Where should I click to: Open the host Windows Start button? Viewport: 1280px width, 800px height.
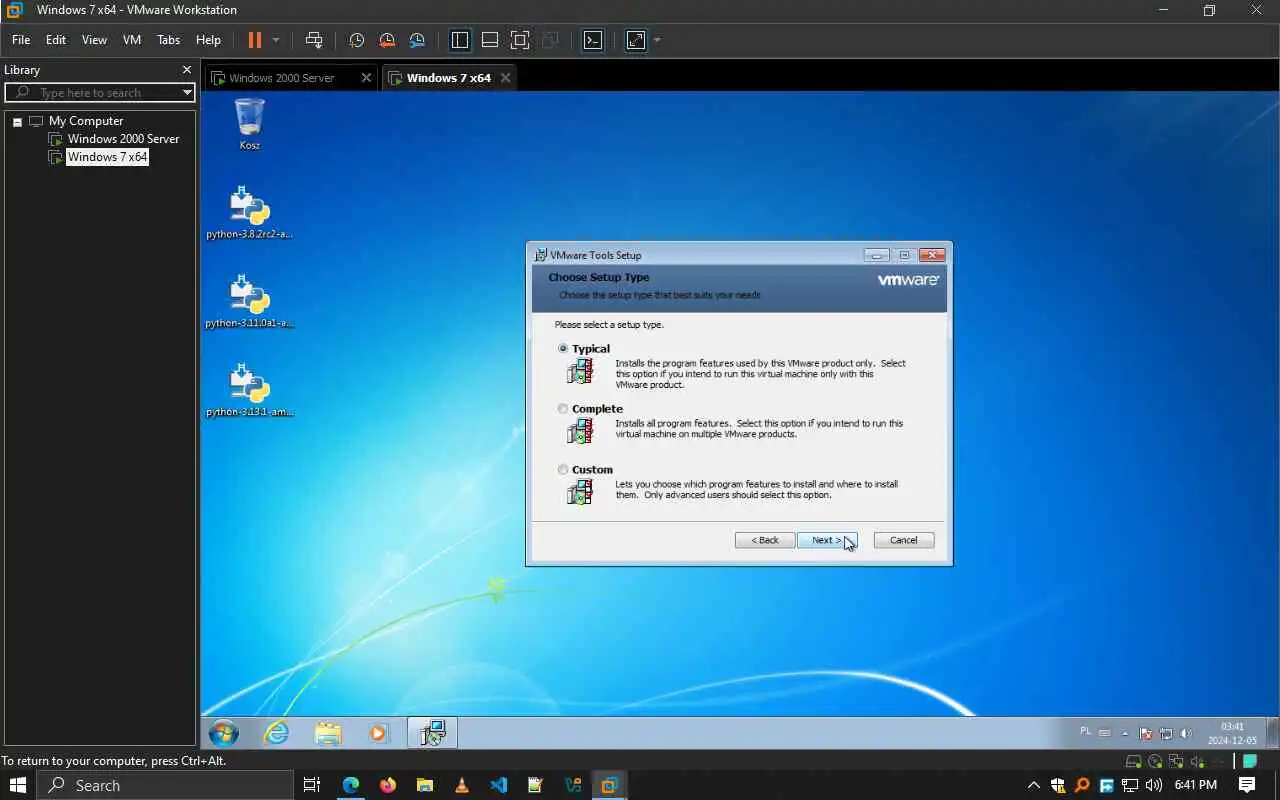pyautogui.click(x=17, y=785)
